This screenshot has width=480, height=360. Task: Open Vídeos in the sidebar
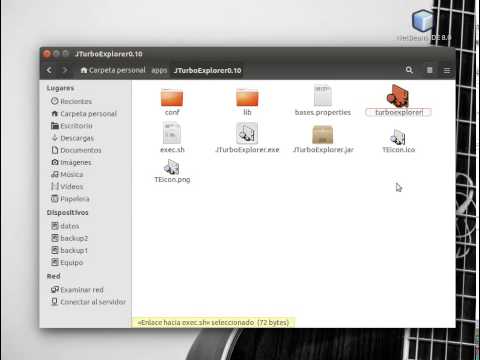(67, 187)
